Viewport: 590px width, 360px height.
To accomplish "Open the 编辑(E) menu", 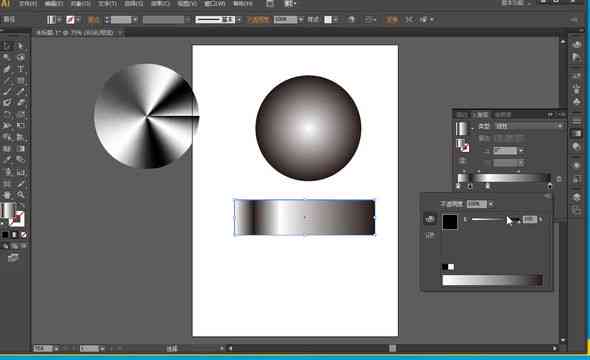I will click(54, 4).
